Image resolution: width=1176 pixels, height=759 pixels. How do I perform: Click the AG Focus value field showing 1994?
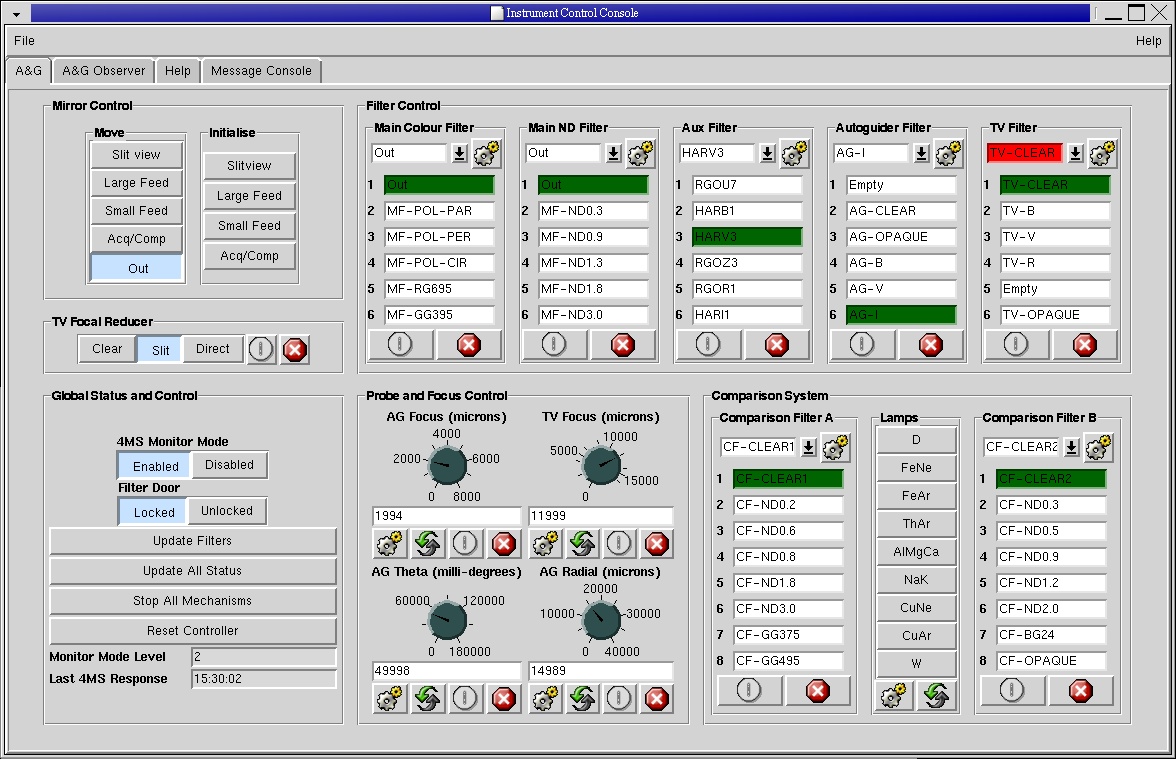[446, 516]
